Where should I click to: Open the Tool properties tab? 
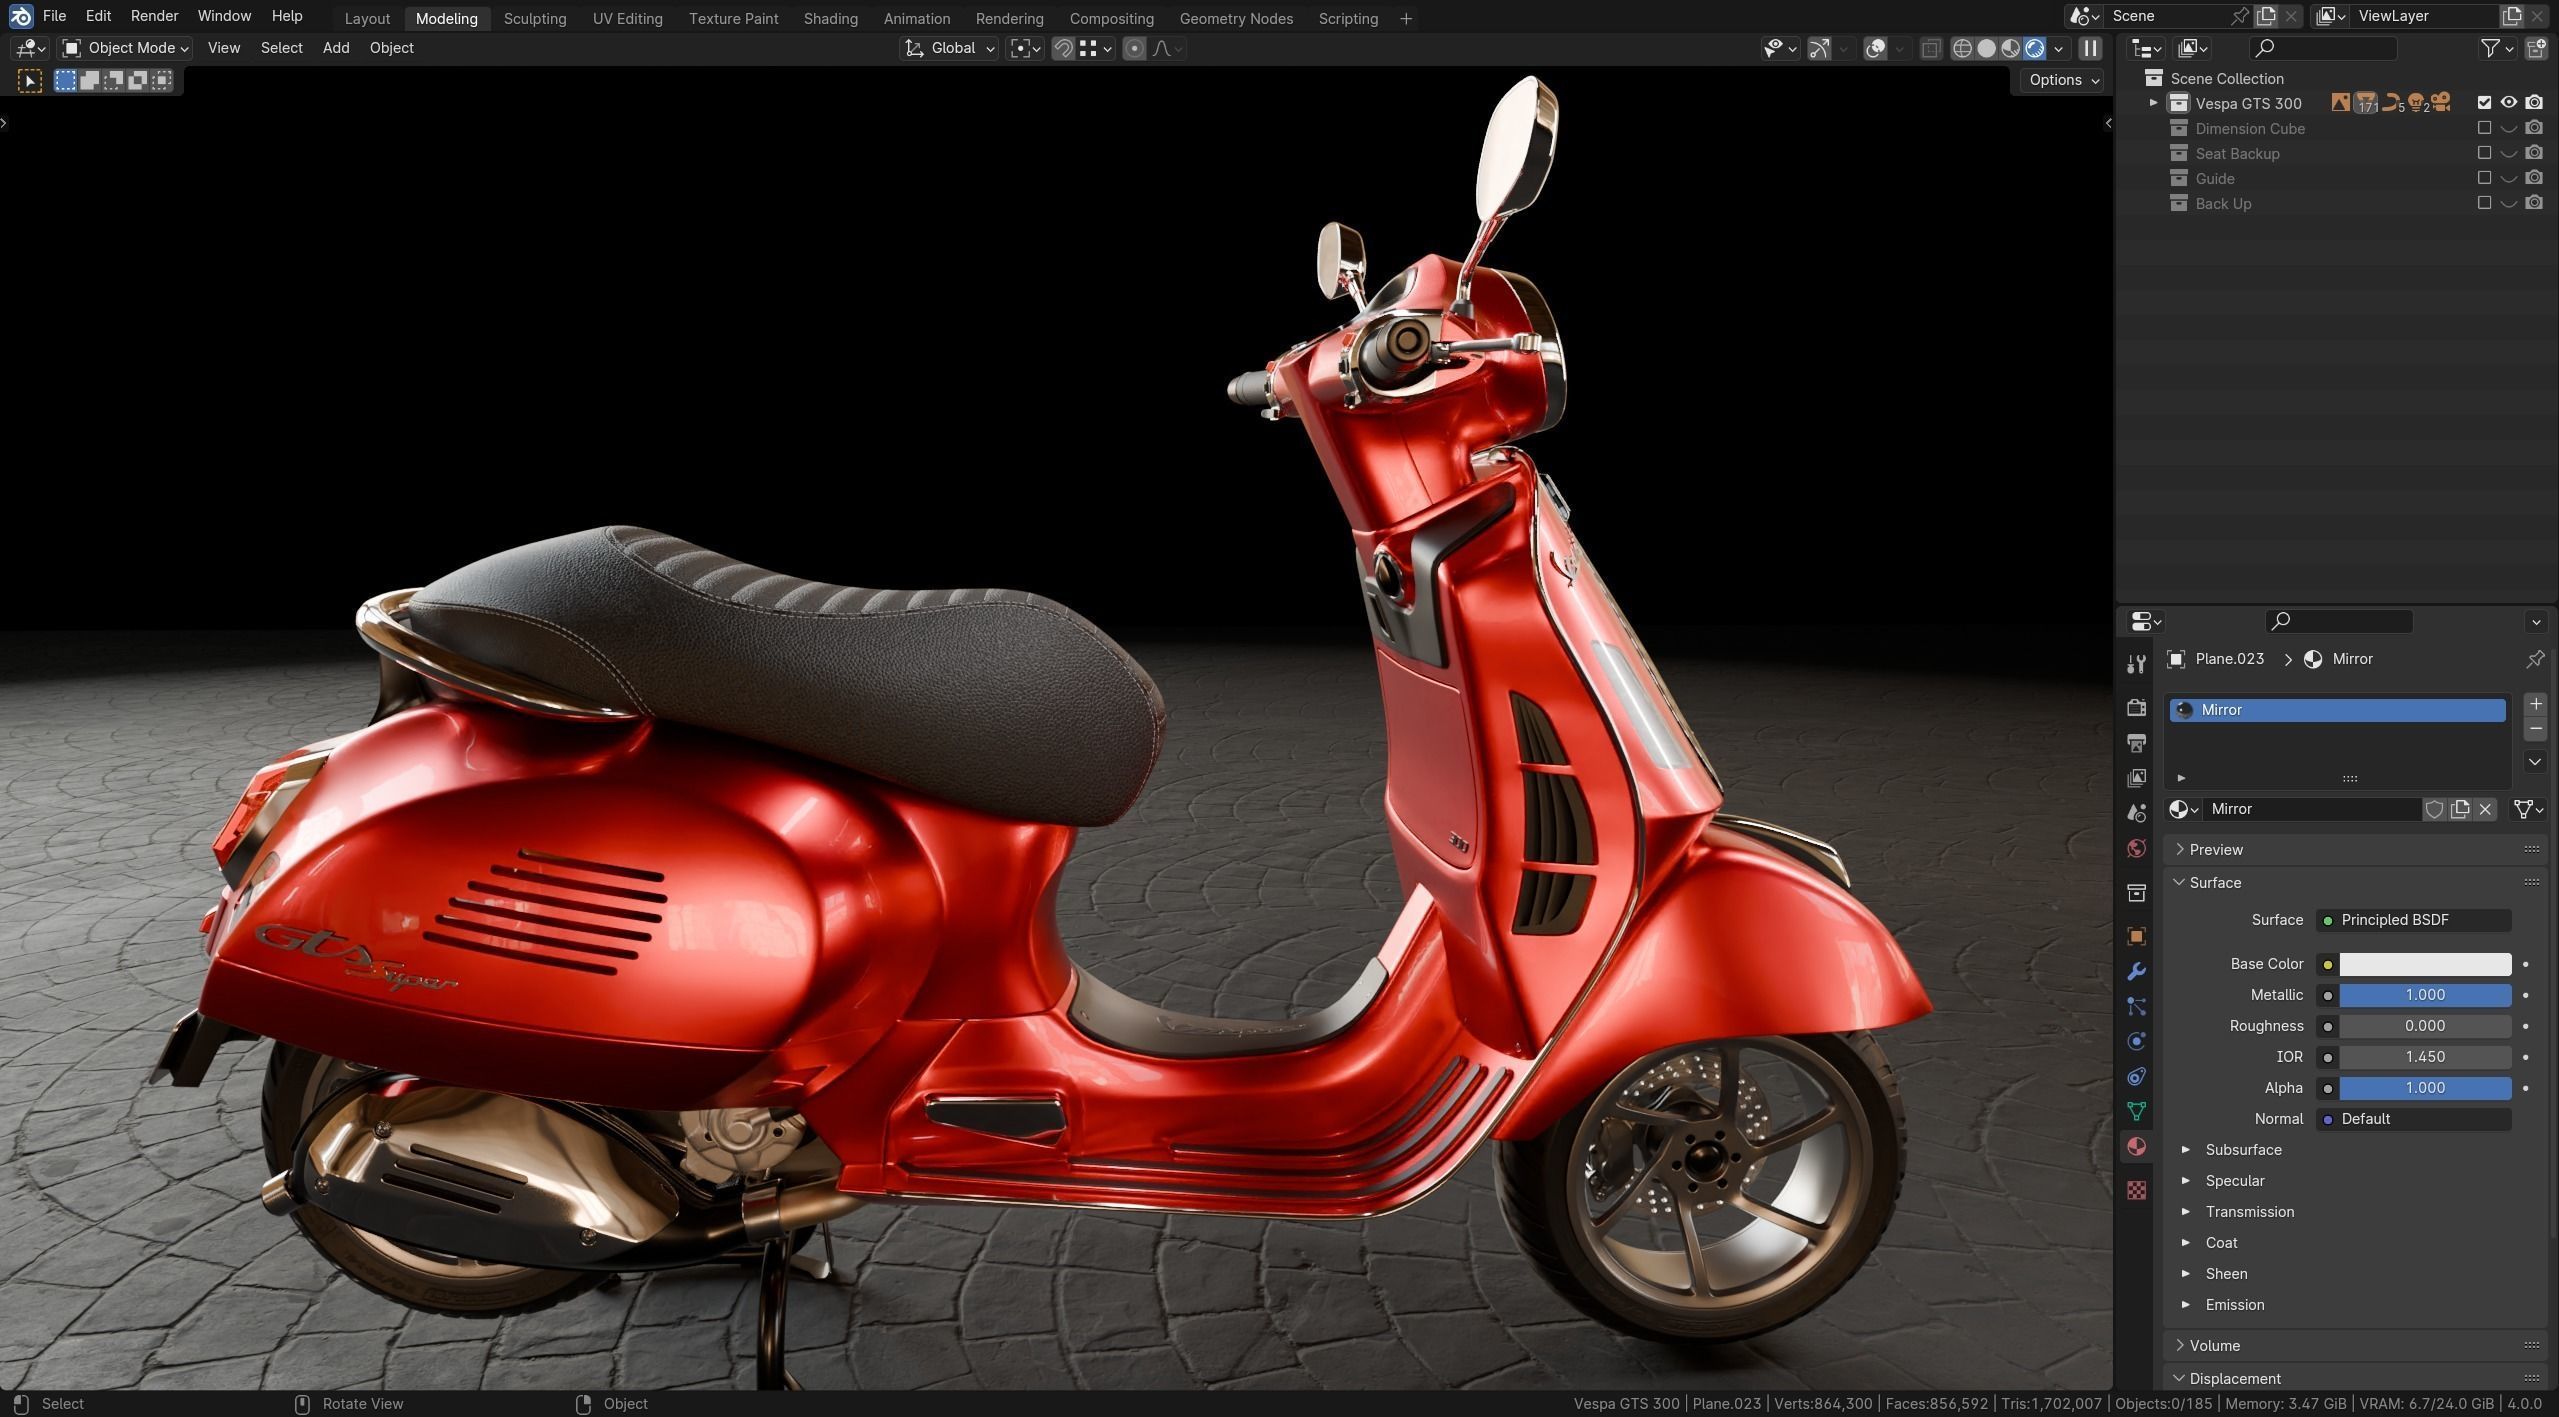pyautogui.click(x=2136, y=664)
